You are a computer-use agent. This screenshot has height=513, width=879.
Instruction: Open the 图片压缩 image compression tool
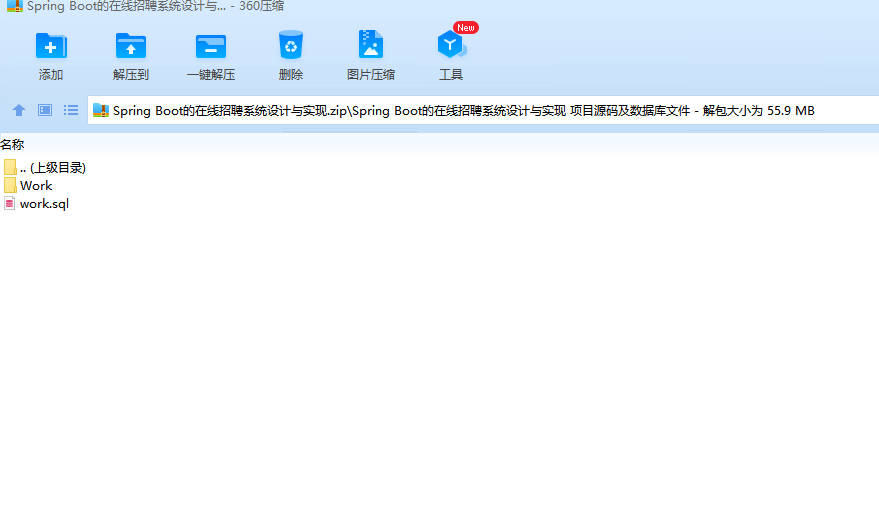pyautogui.click(x=371, y=55)
